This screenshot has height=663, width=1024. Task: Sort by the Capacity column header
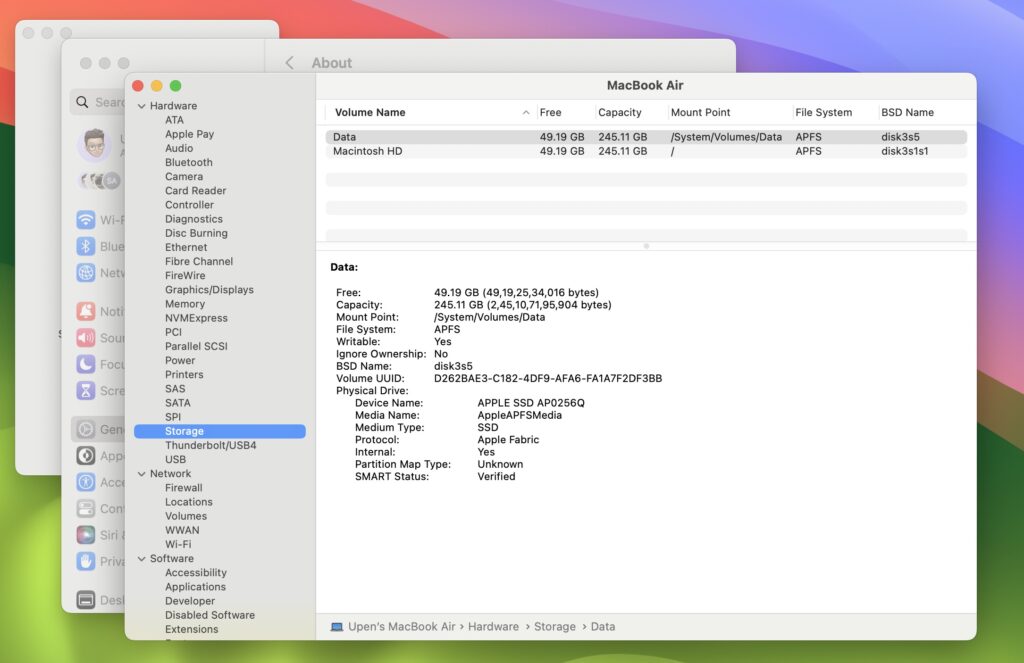point(631,112)
